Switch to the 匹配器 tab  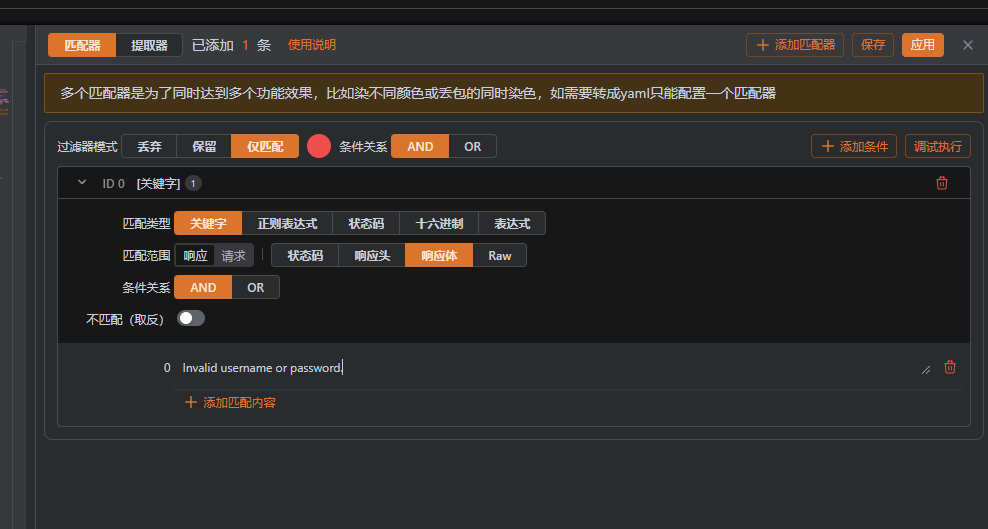82,45
